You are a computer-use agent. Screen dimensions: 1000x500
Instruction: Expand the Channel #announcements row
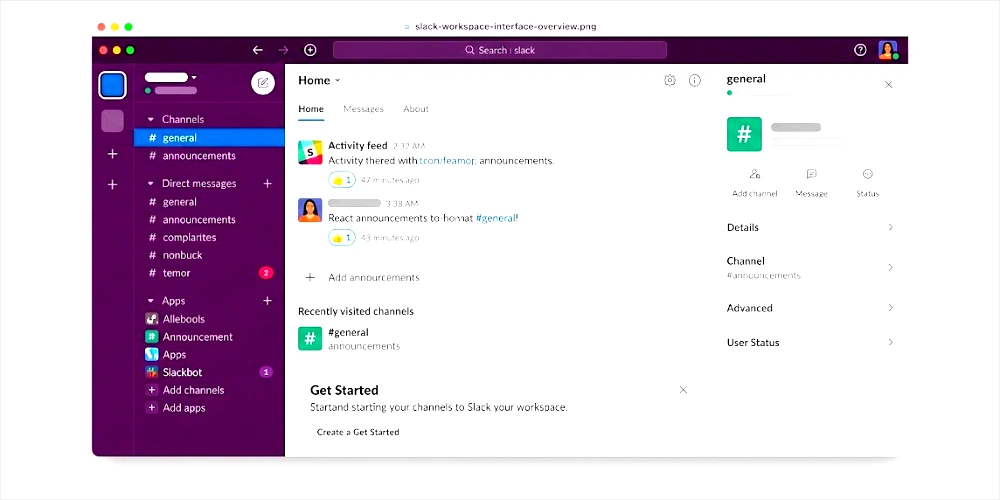[810, 268]
